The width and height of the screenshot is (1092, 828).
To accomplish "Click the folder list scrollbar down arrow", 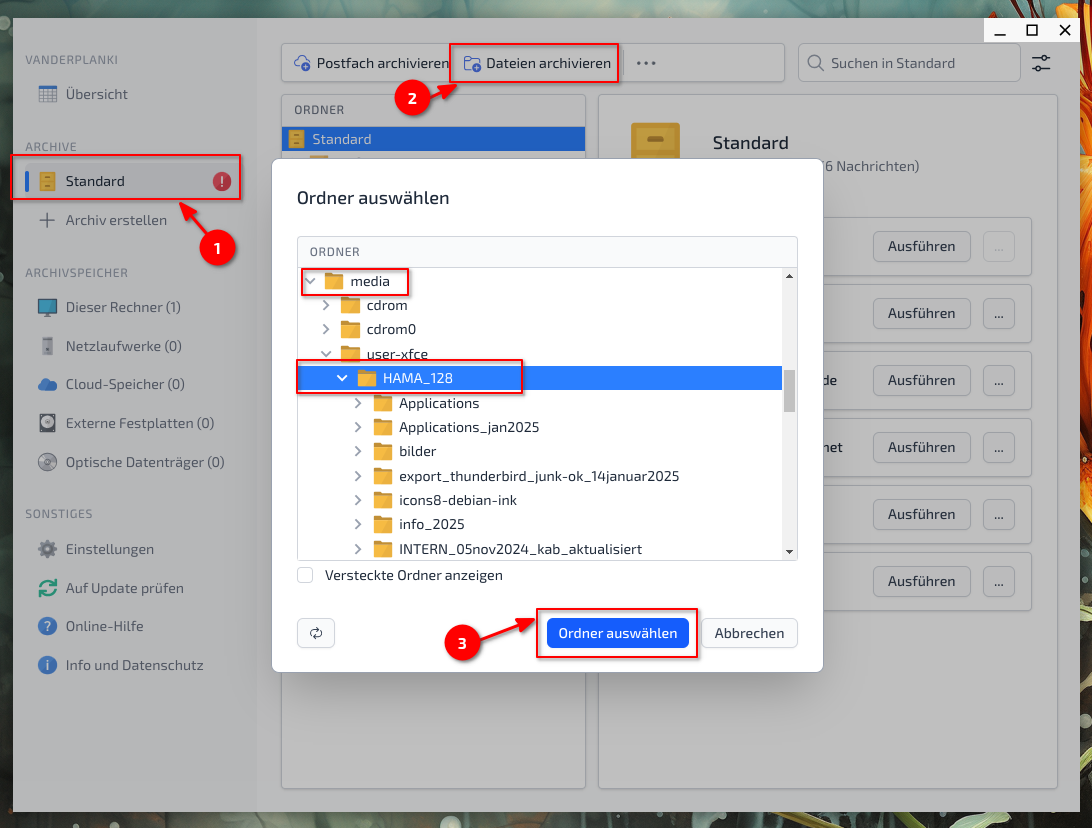I will [789, 551].
